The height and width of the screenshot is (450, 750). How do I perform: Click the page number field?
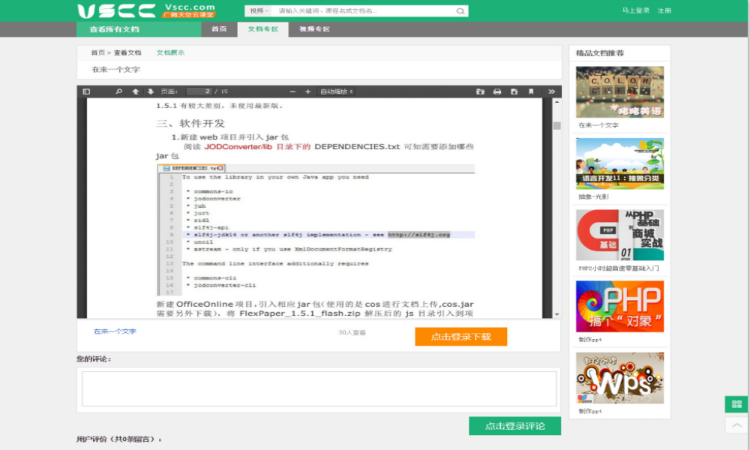click(x=199, y=91)
